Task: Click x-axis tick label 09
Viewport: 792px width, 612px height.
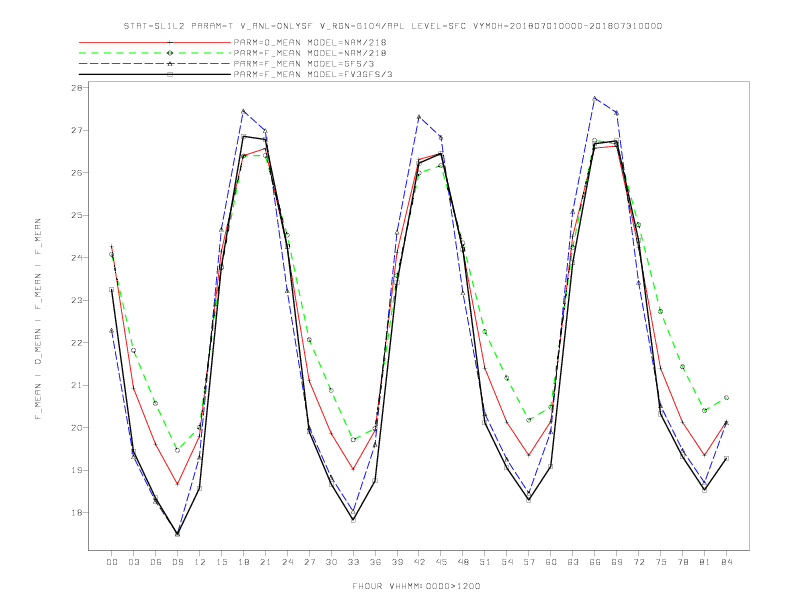Action: pyautogui.click(x=177, y=562)
